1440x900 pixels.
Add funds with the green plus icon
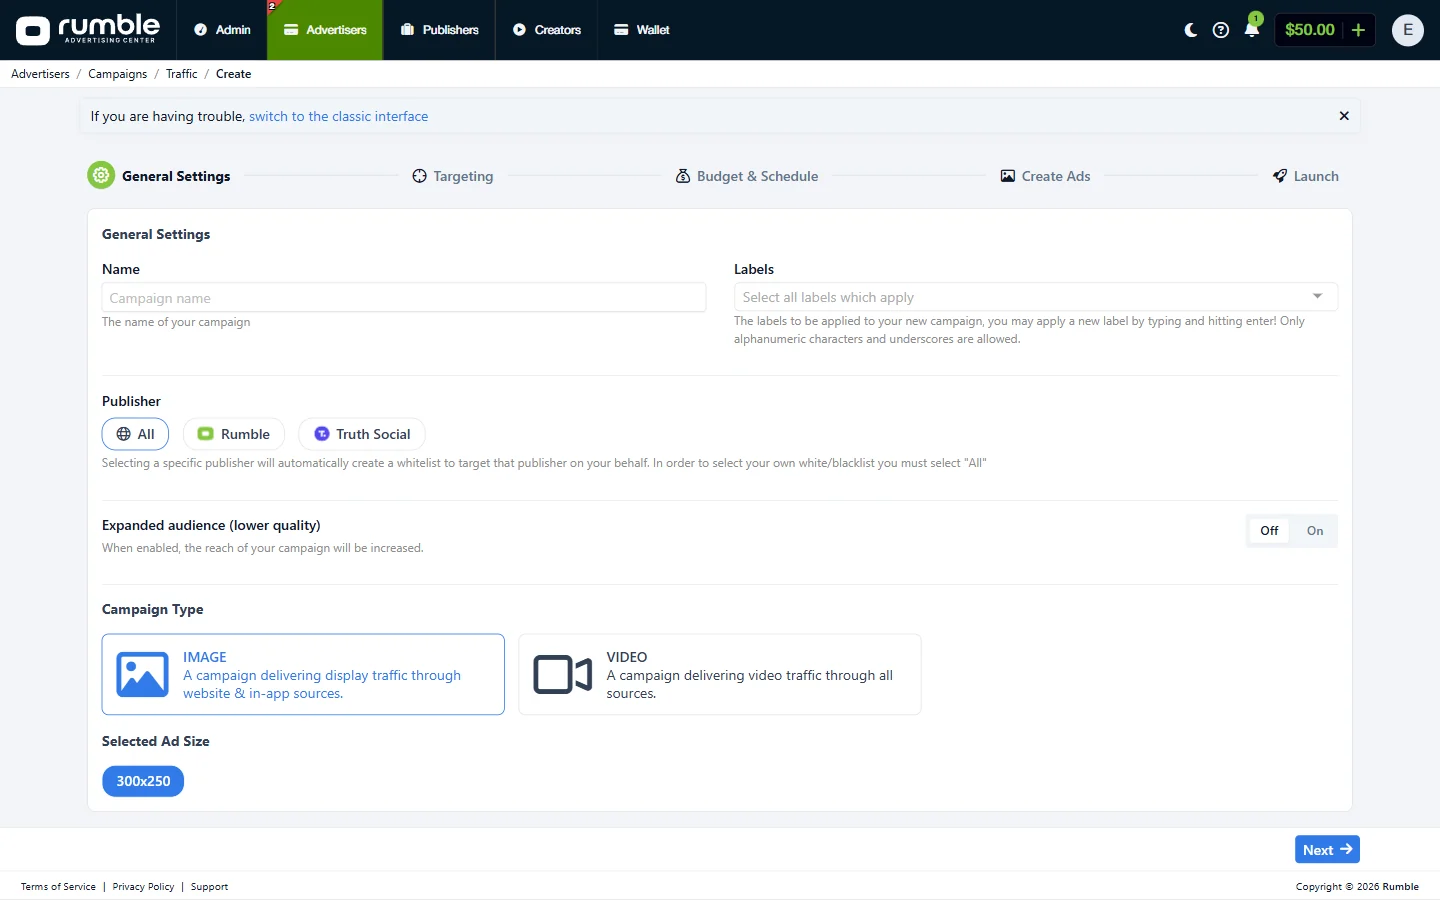click(x=1358, y=30)
